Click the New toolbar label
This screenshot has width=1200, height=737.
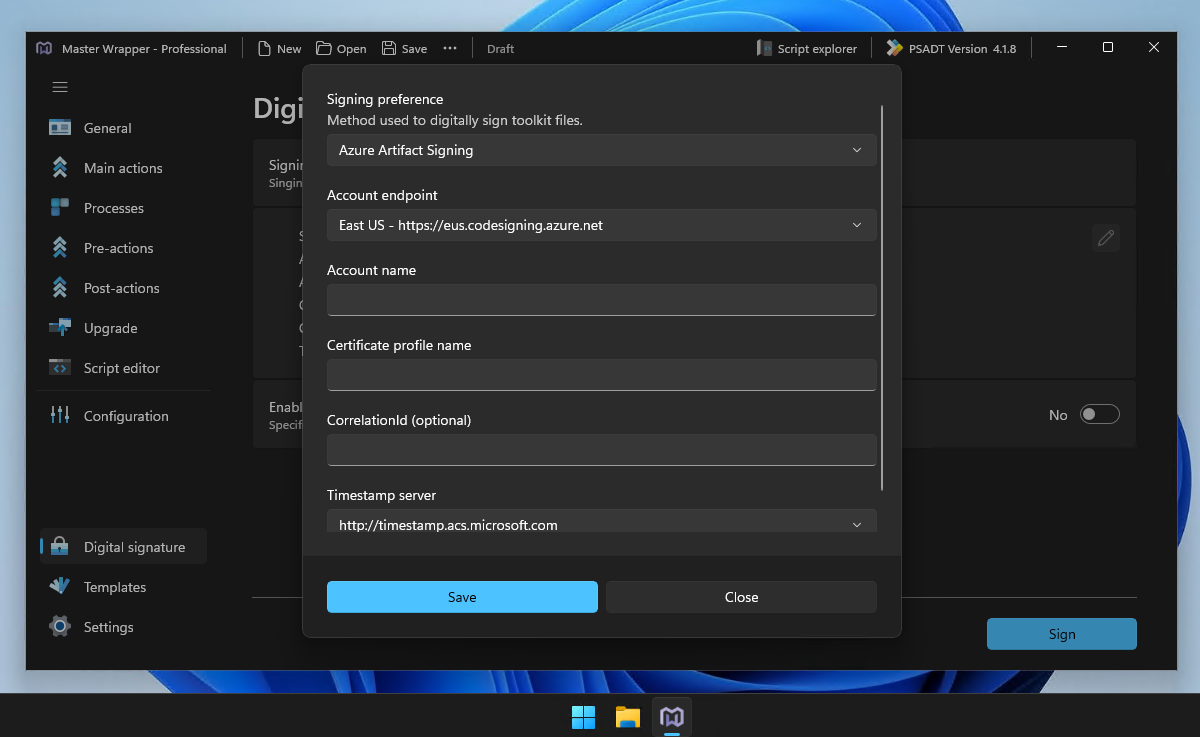tap(289, 49)
